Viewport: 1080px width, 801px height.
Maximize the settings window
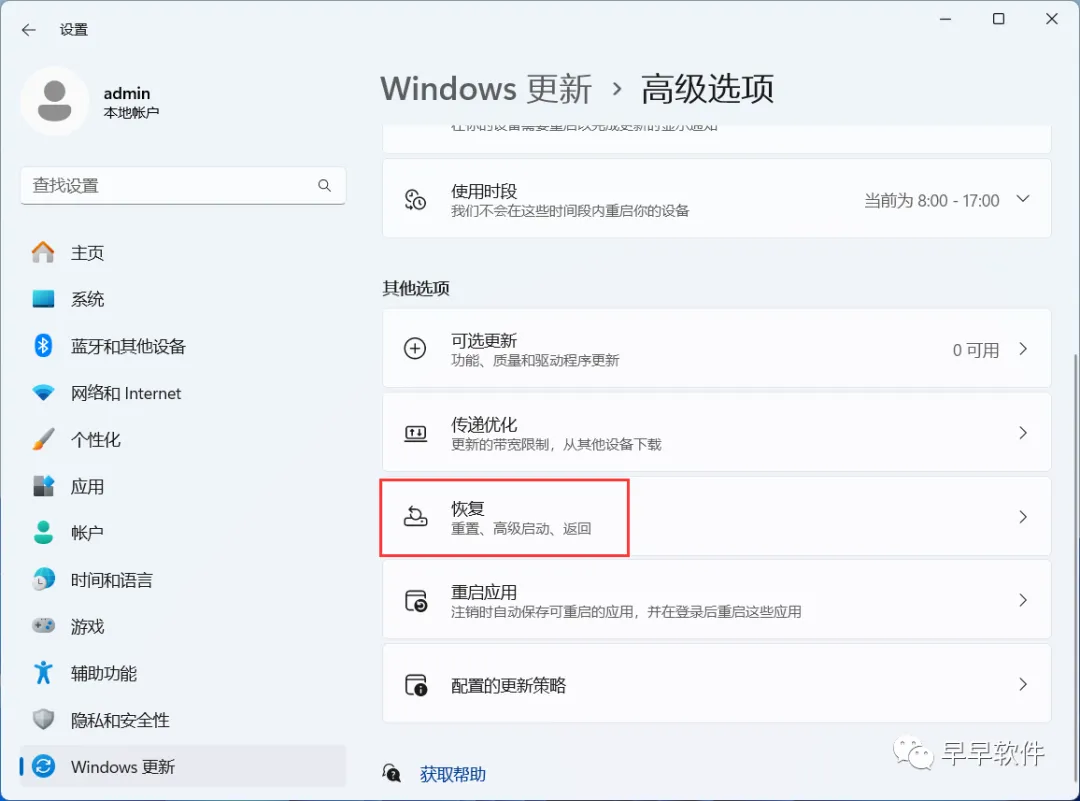pyautogui.click(x=998, y=19)
